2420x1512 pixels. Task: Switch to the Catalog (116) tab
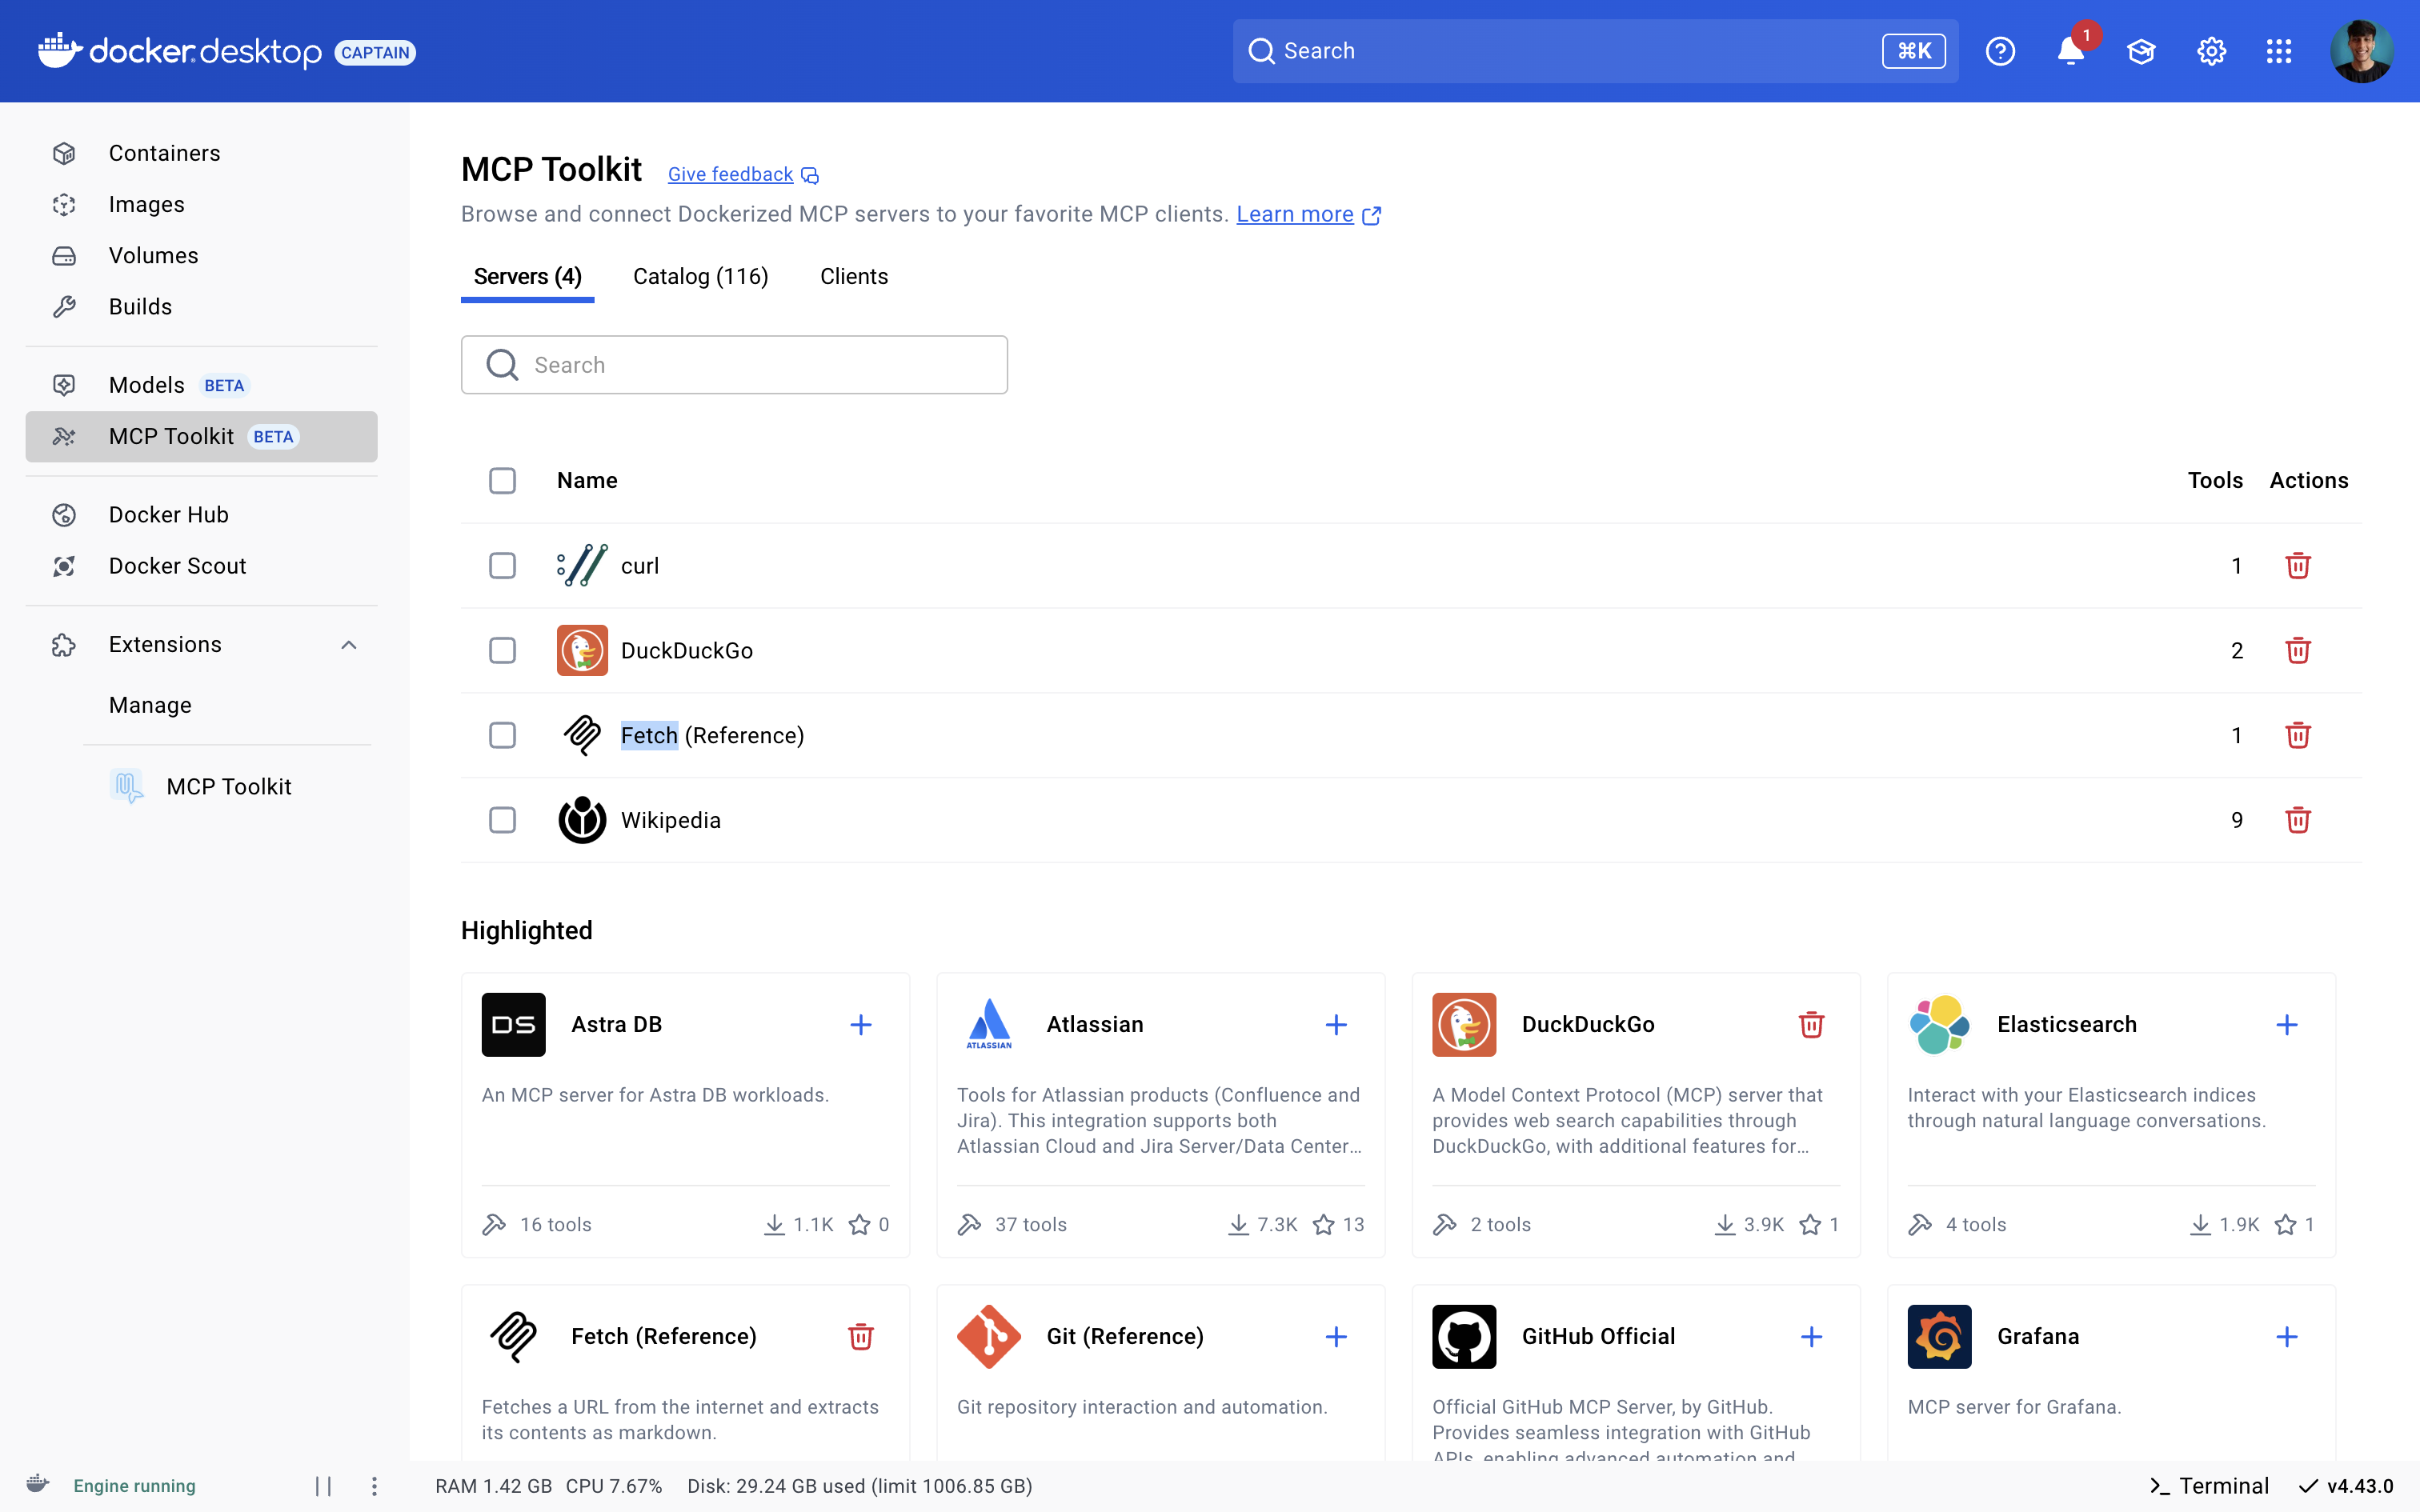(700, 277)
